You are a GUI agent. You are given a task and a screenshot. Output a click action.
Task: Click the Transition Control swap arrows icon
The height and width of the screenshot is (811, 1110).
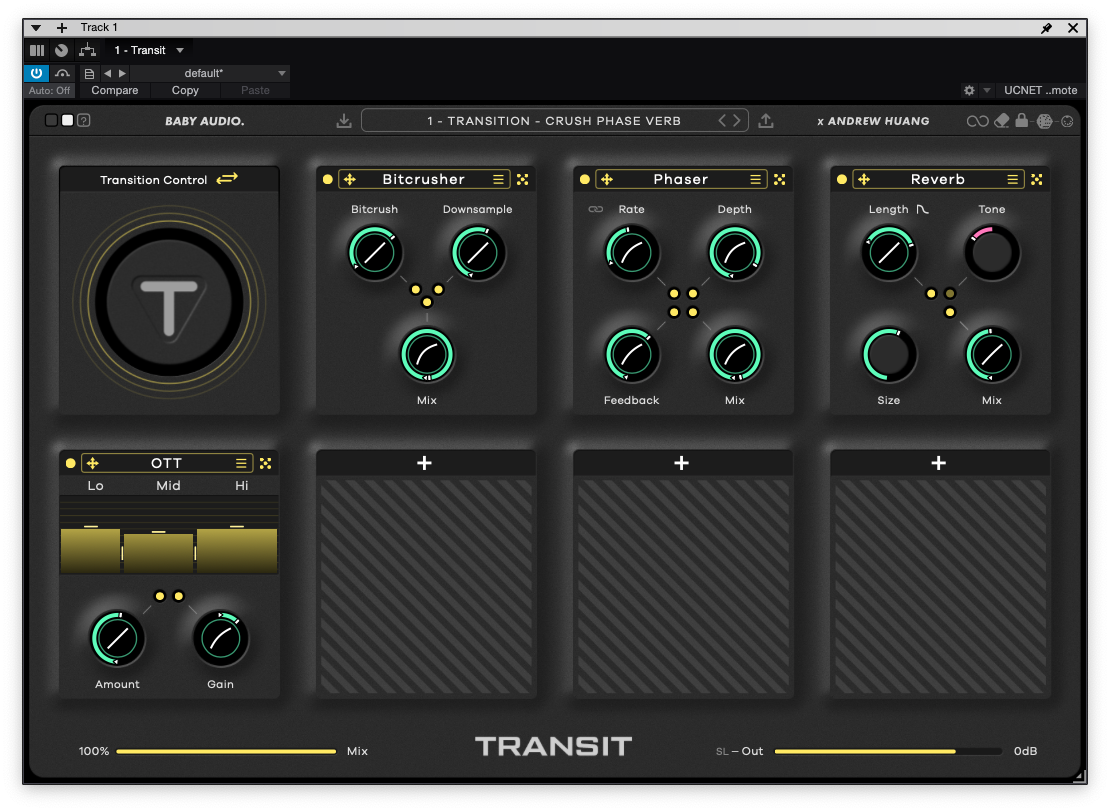[227, 178]
